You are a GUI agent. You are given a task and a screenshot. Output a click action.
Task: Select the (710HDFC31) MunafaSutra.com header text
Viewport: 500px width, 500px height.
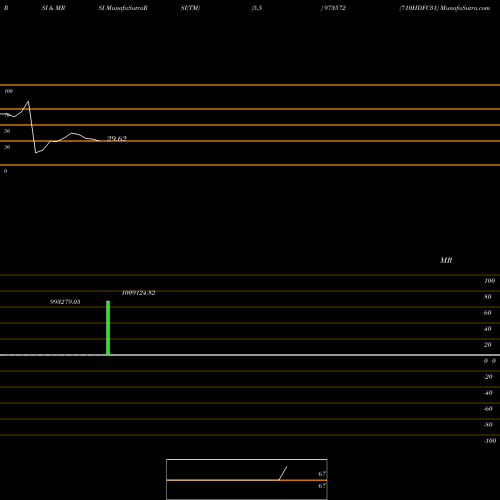(445, 8)
